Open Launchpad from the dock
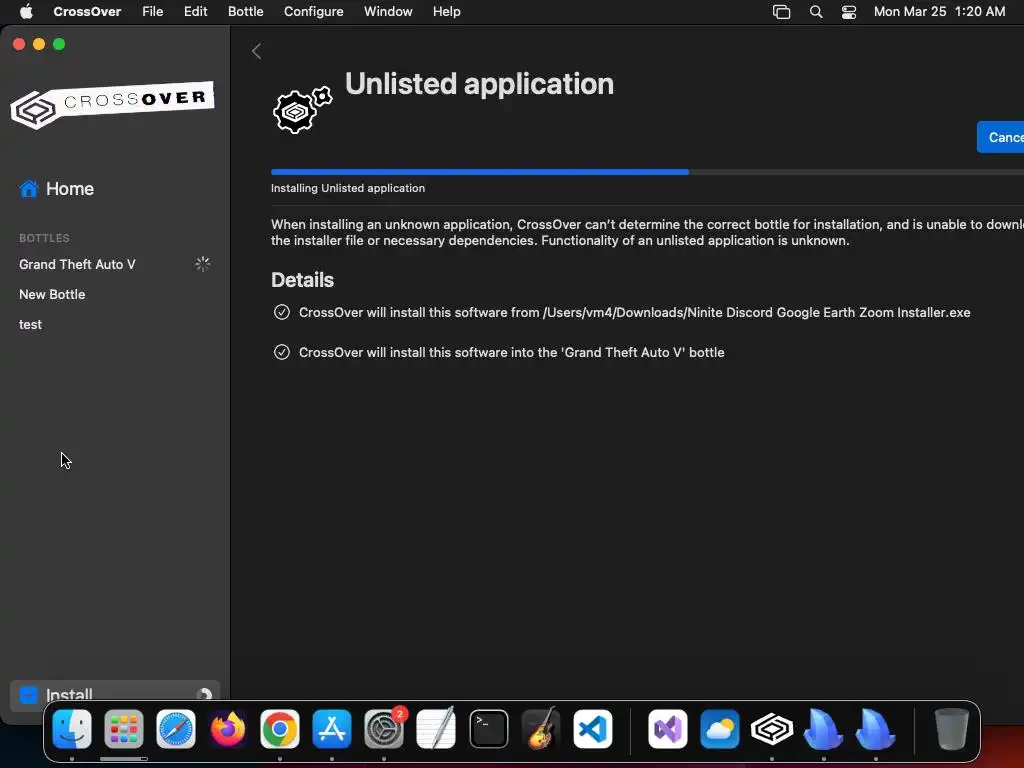1024x768 pixels. click(x=123, y=729)
